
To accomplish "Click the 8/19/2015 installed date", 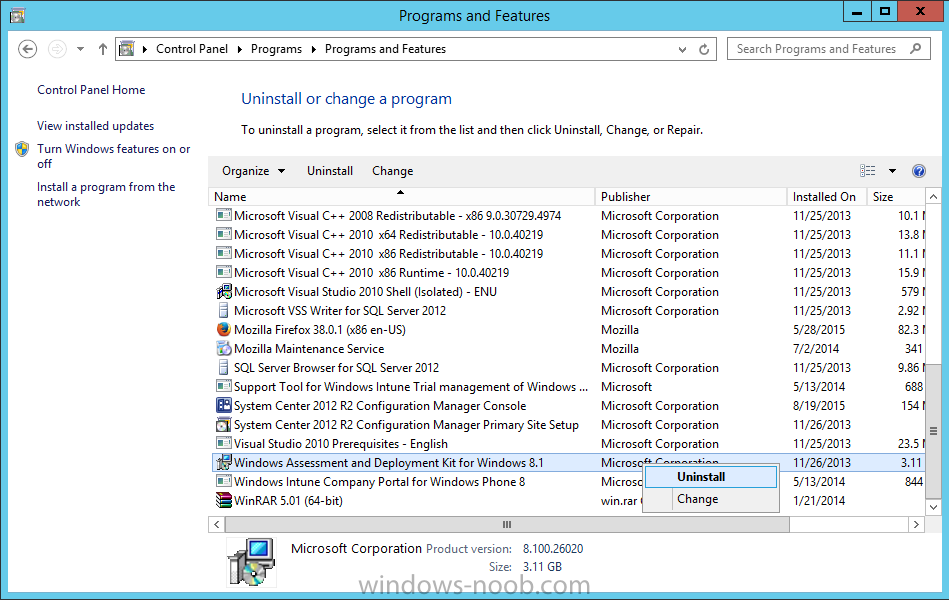I will (819, 406).
